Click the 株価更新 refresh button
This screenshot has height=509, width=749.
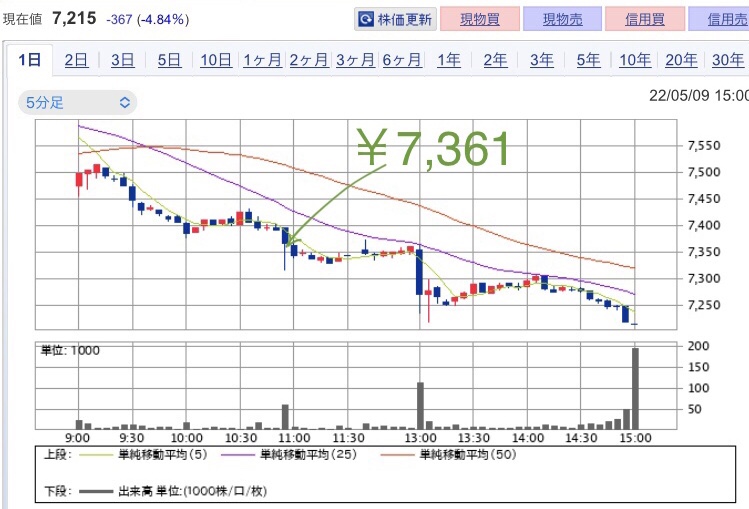tap(395, 19)
